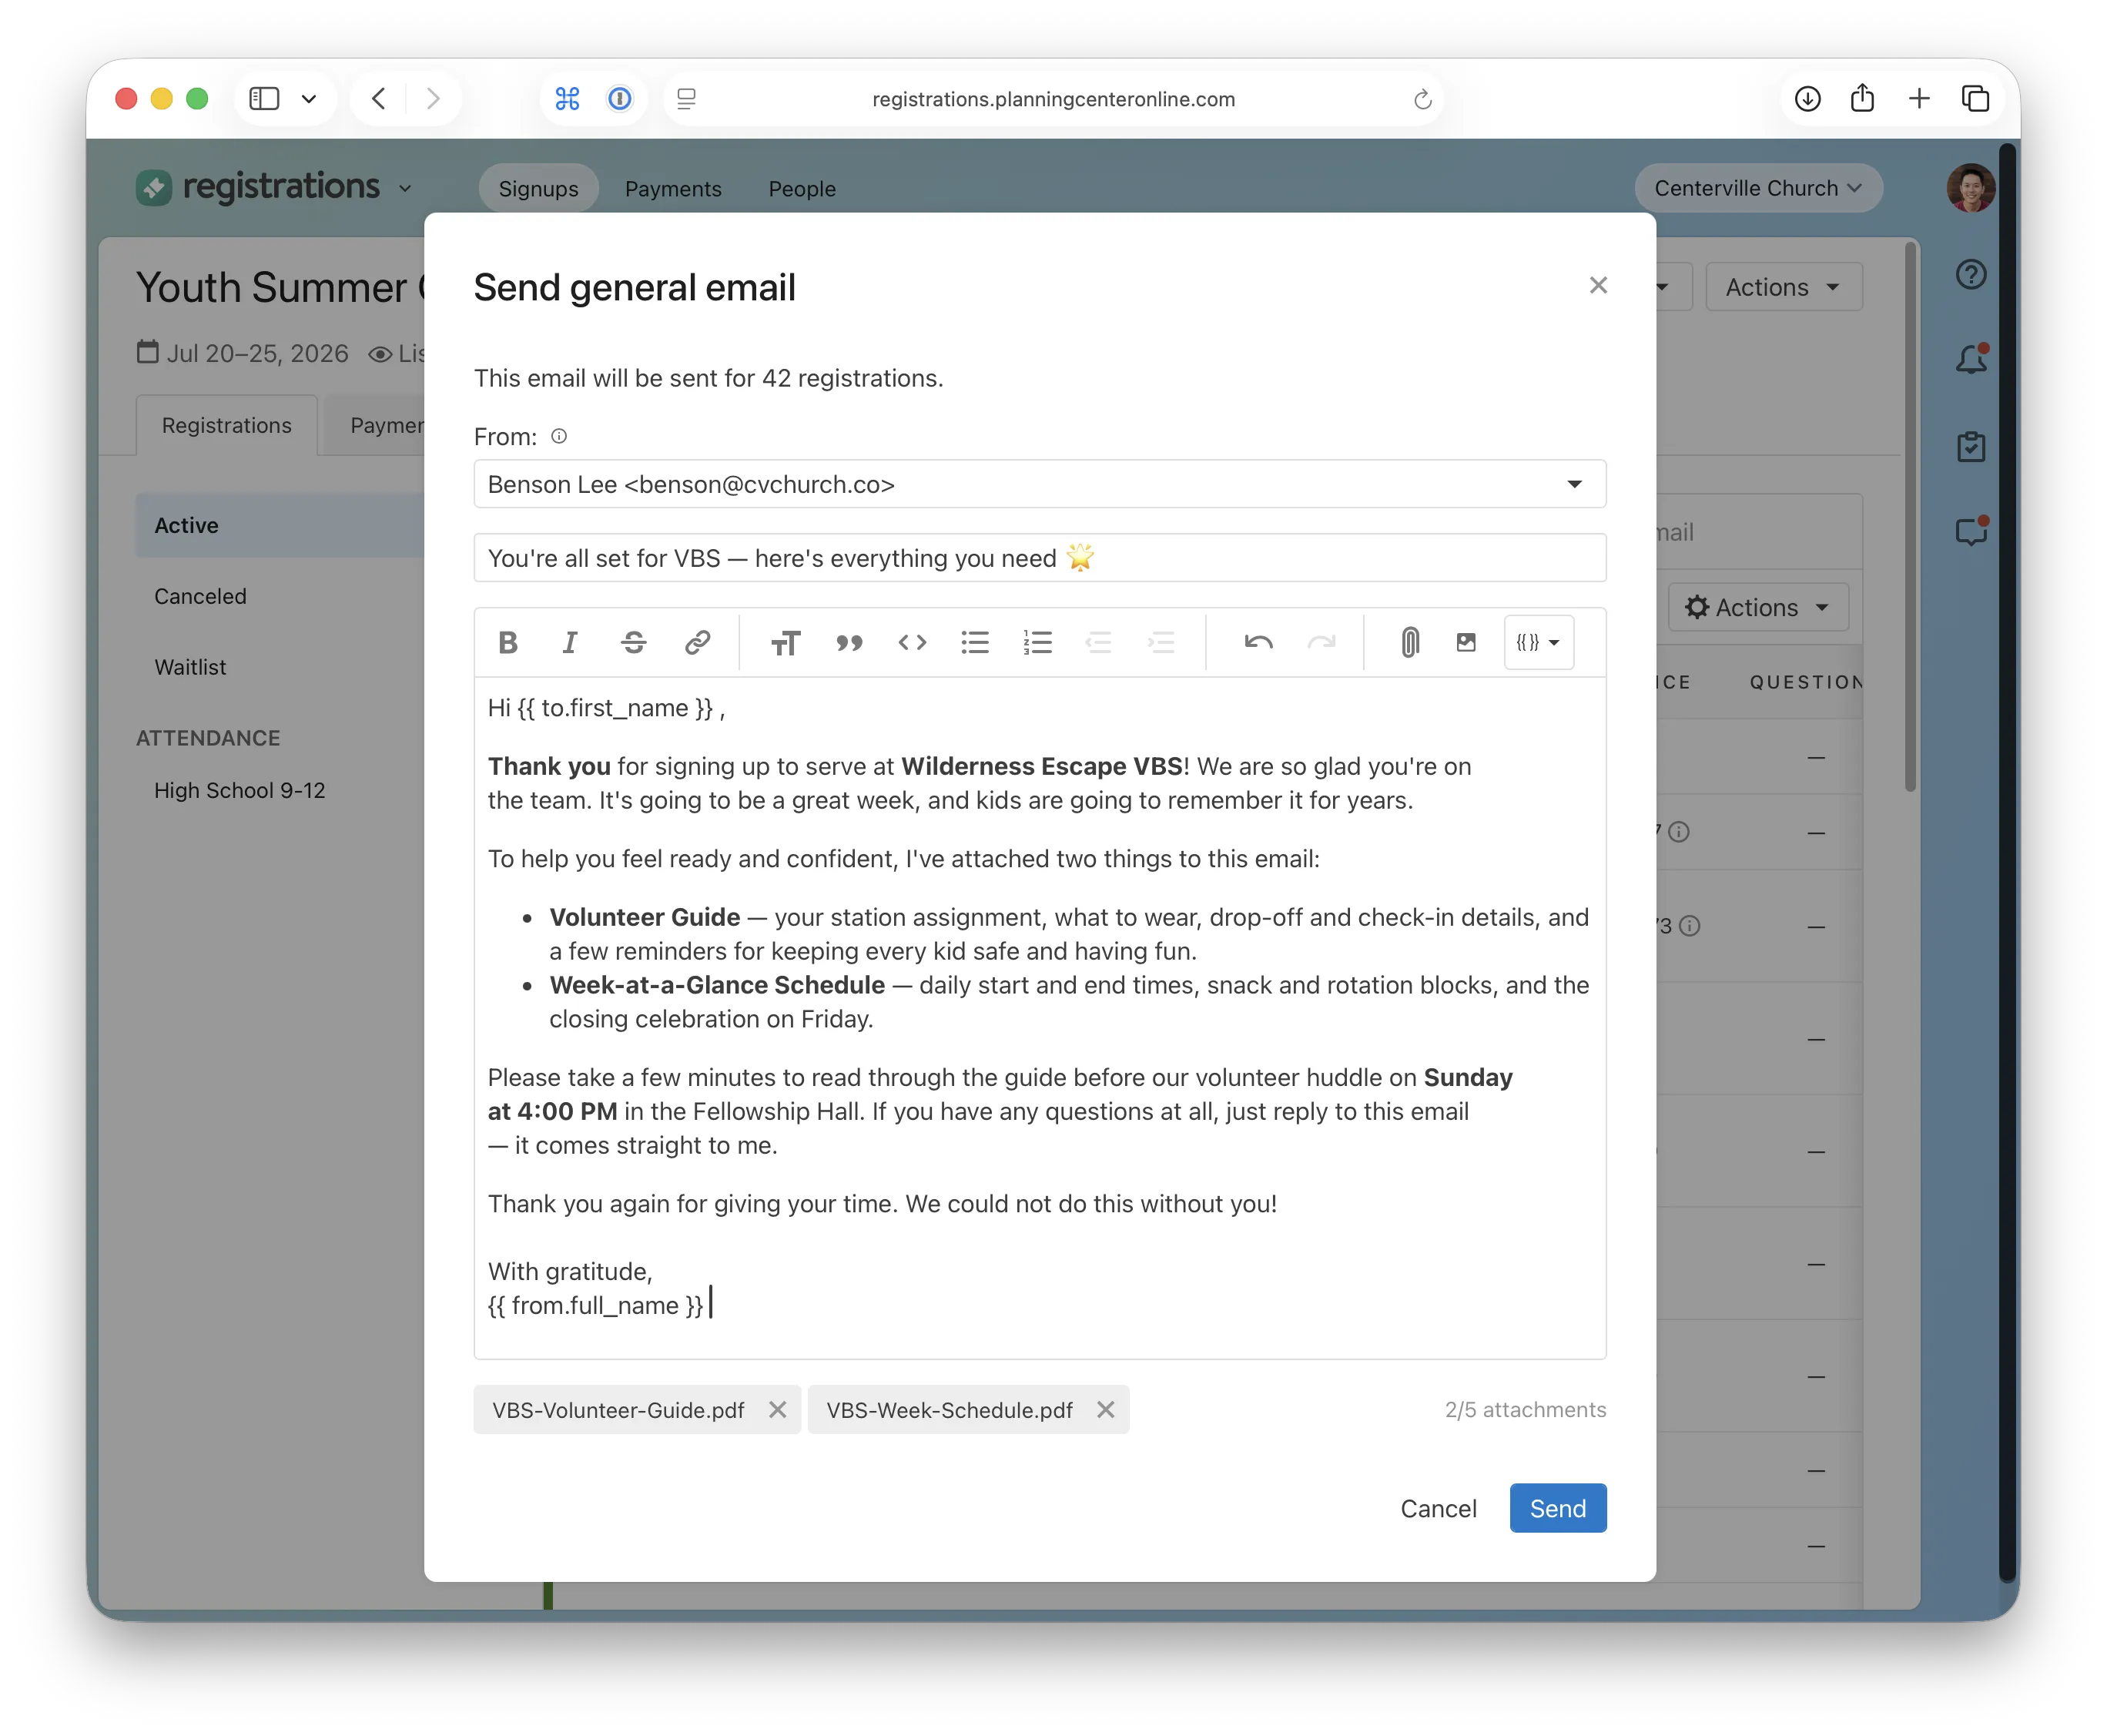The width and height of the screenshot is (2107, 1736).
Task: Select the Active registrations filter
Action: 280,525
